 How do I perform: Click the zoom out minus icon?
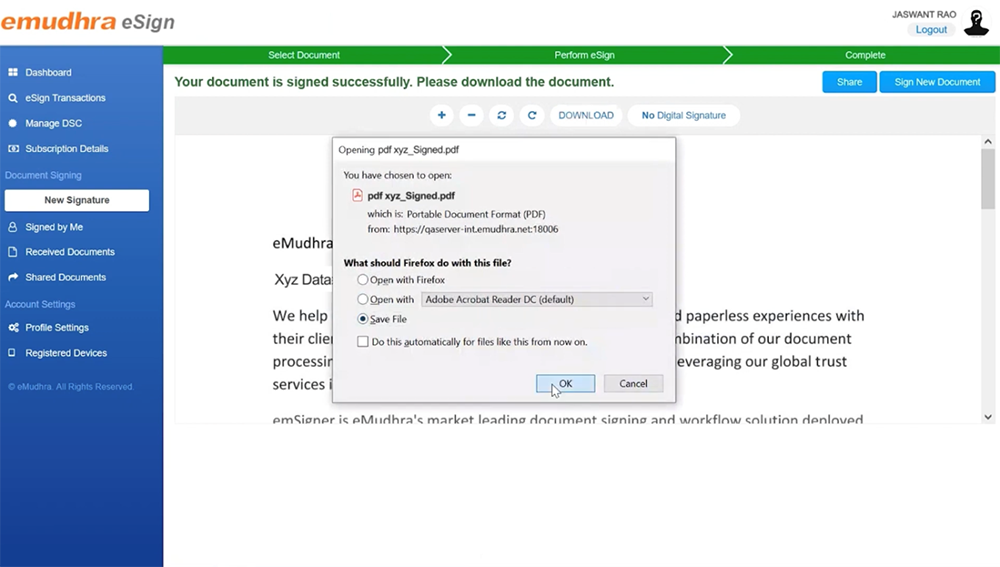(471, 115)
